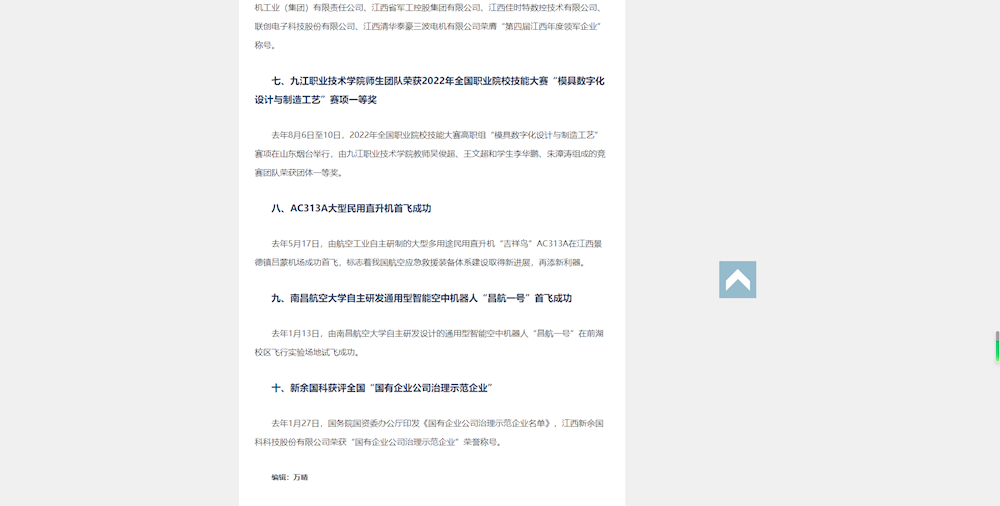Click the date text 去年8月6日至10日
This screenshot has height=506, width=1000.
point(306,134)
